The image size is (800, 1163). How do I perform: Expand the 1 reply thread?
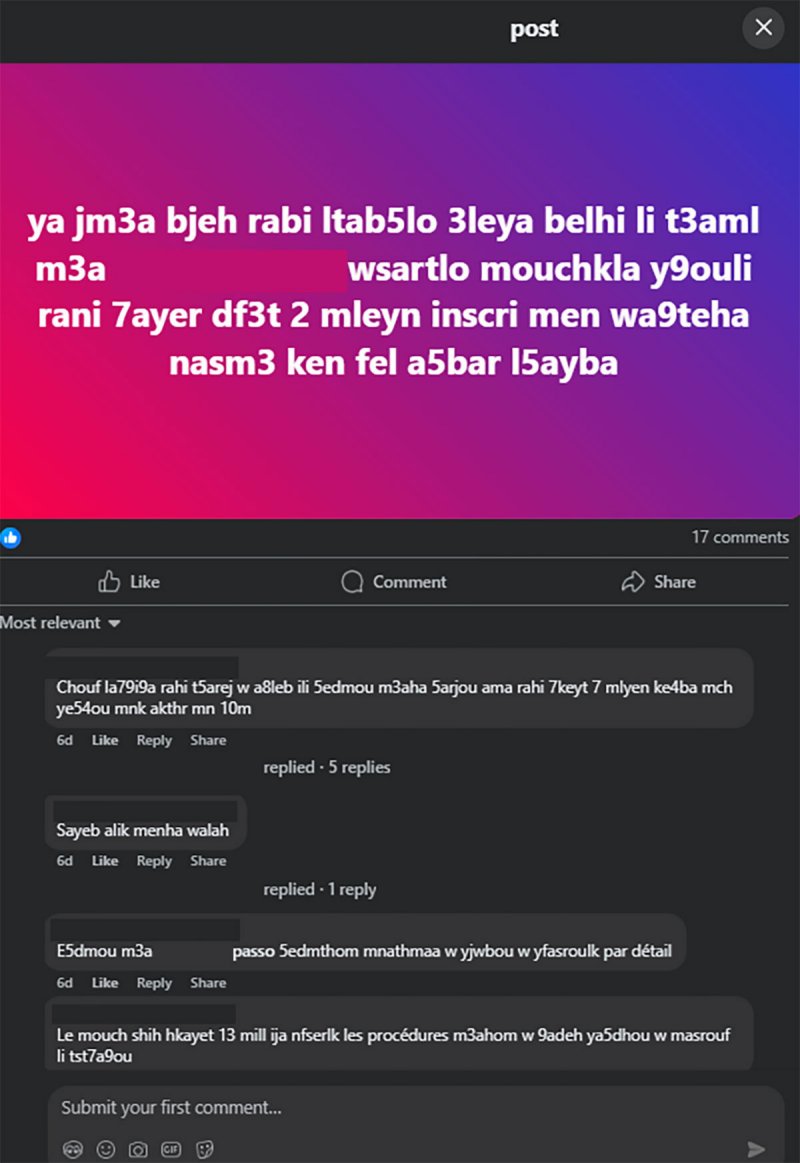(319, 889)
